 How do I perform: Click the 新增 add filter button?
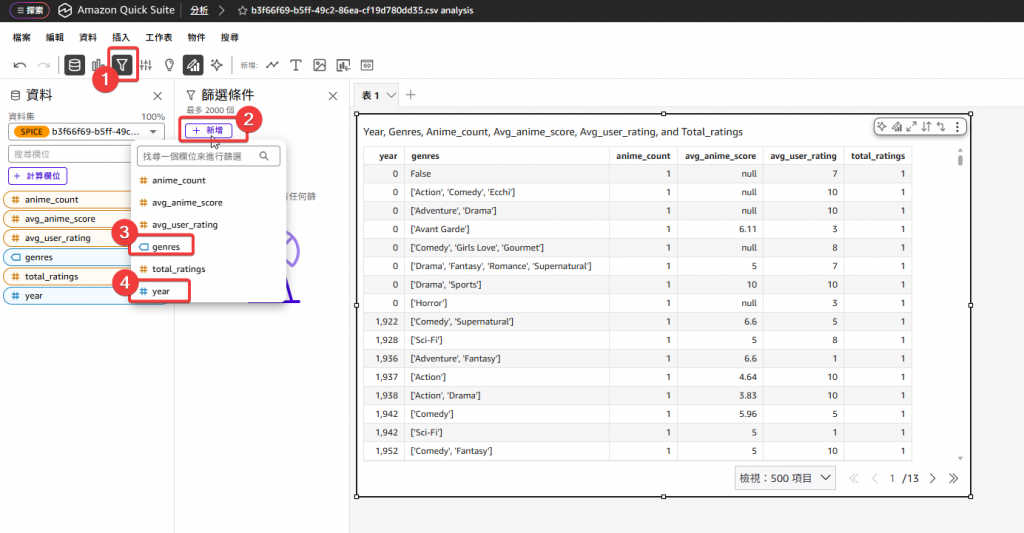pyautogui.click(x=208, y=131)
